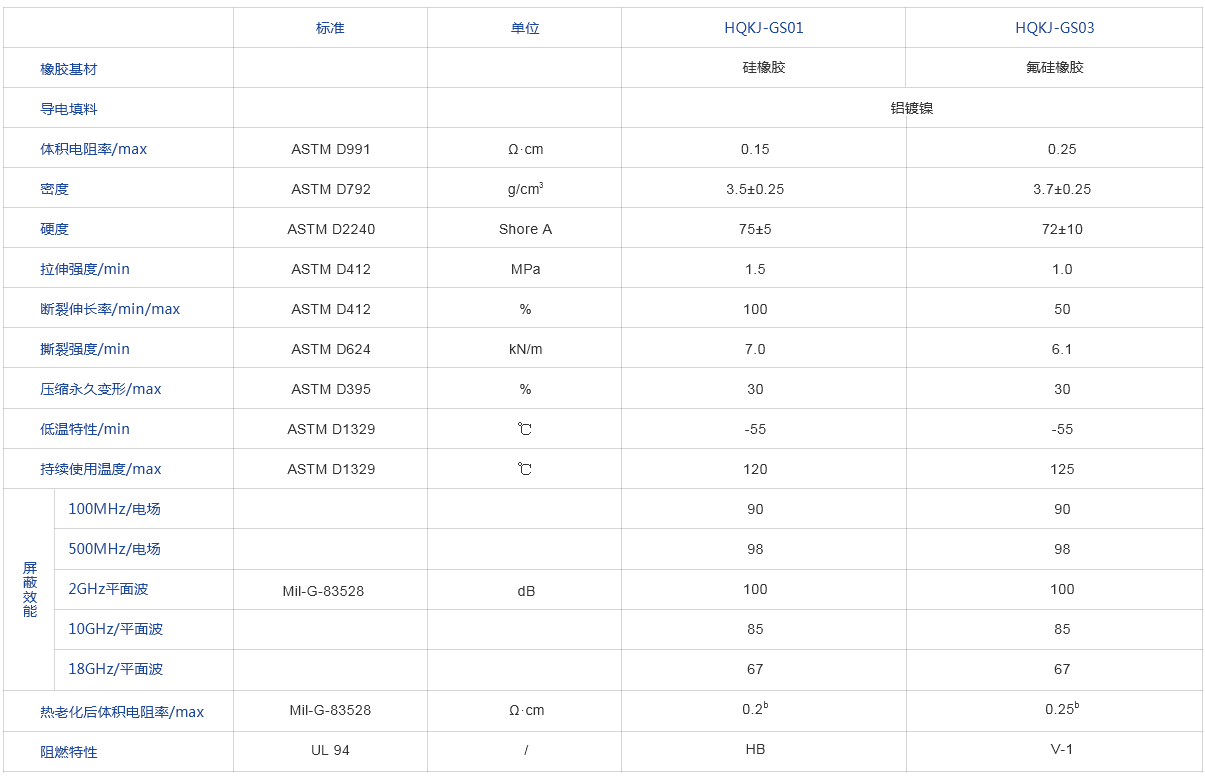Click the 导电填料 row label
Screen dimensions: 1205x780
pos(69,109)
